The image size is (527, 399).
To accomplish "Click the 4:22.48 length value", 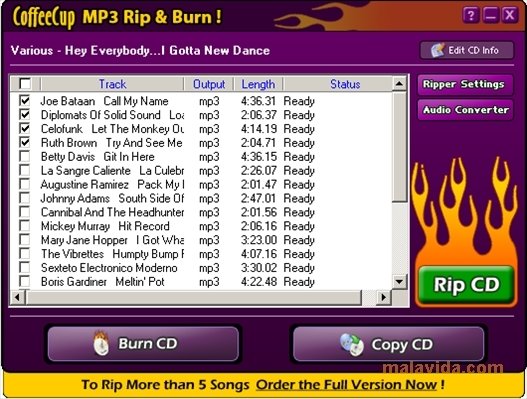I will pyautogui.click(x=258, y=282).
